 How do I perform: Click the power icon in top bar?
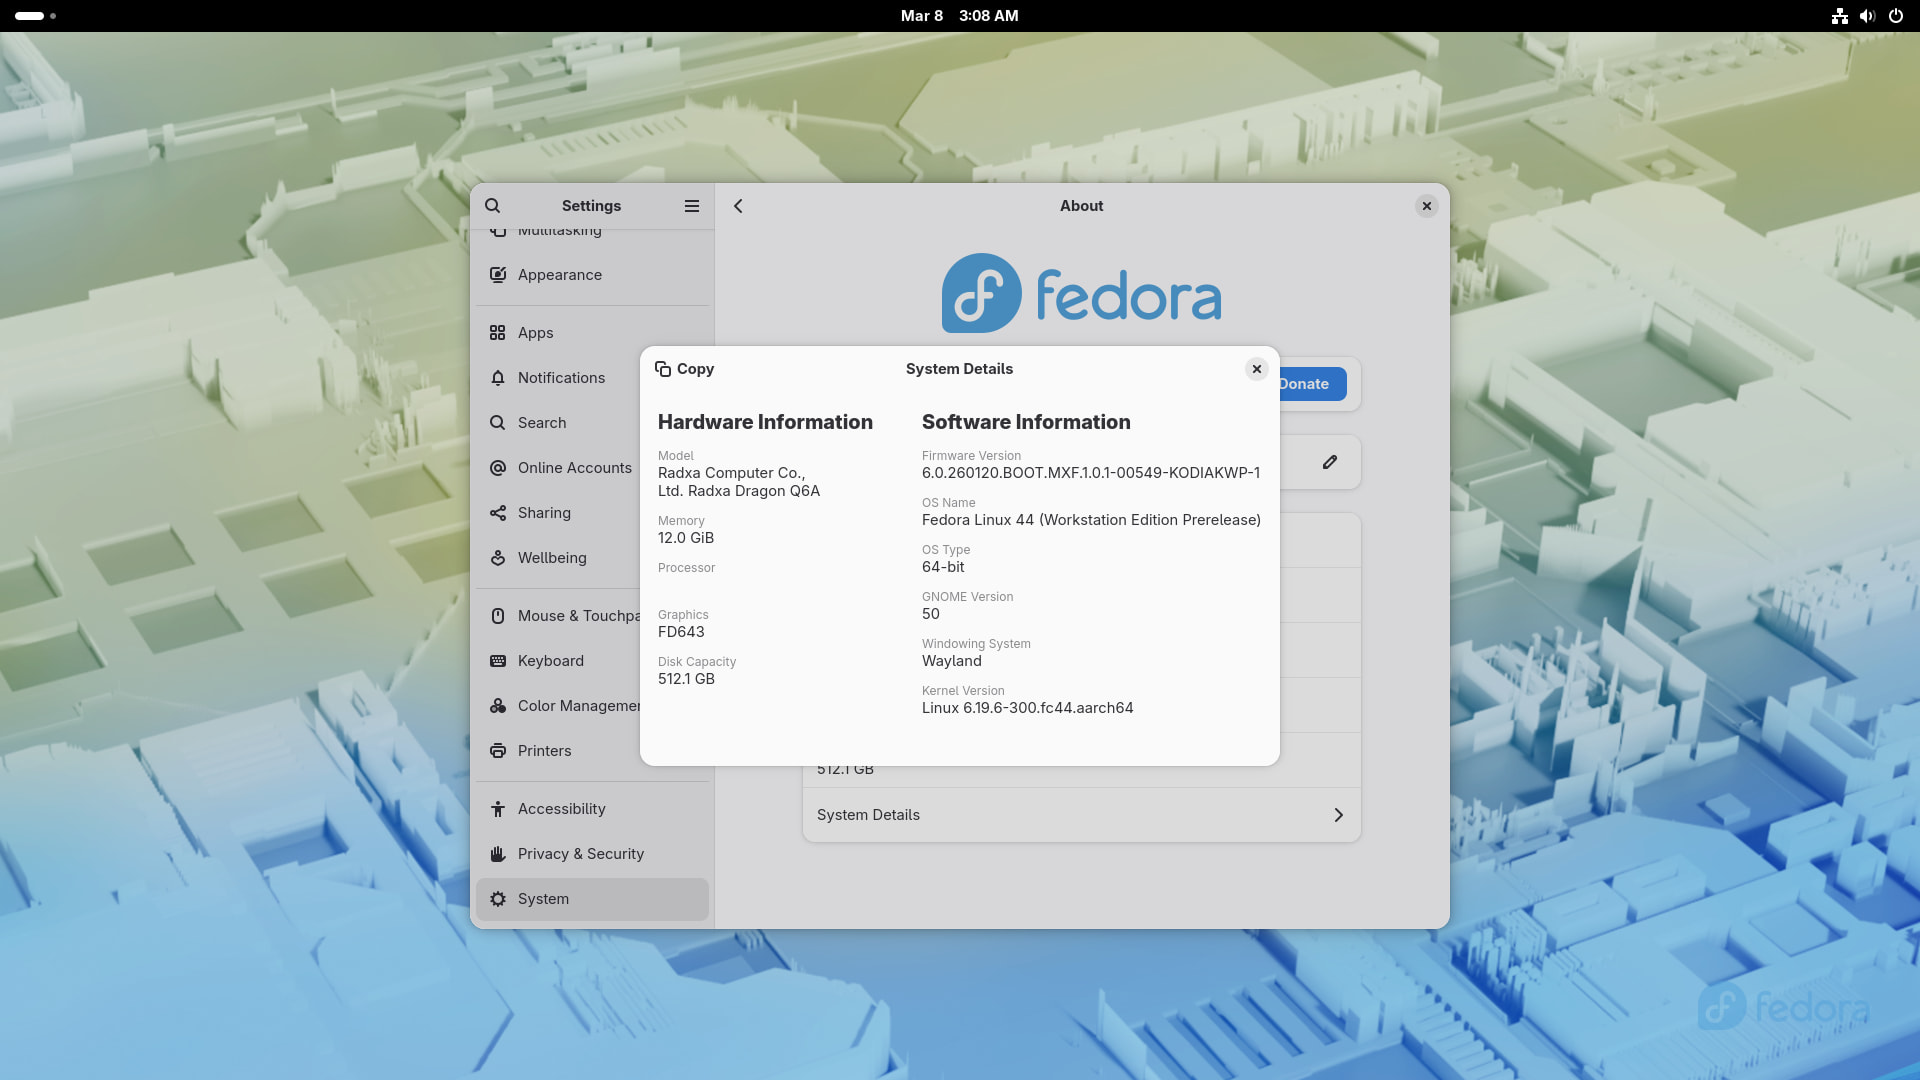tap(1895, 16)
